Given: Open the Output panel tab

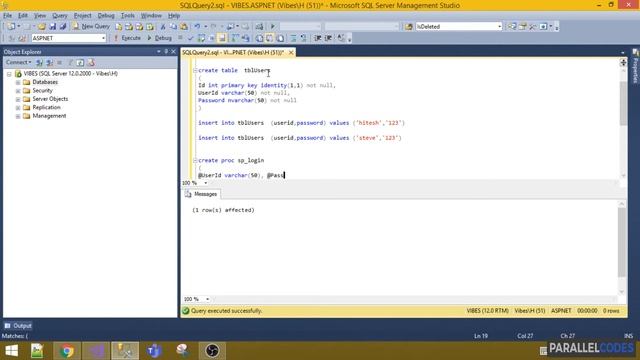Looking at the screenshot, I should click(18, 326).
